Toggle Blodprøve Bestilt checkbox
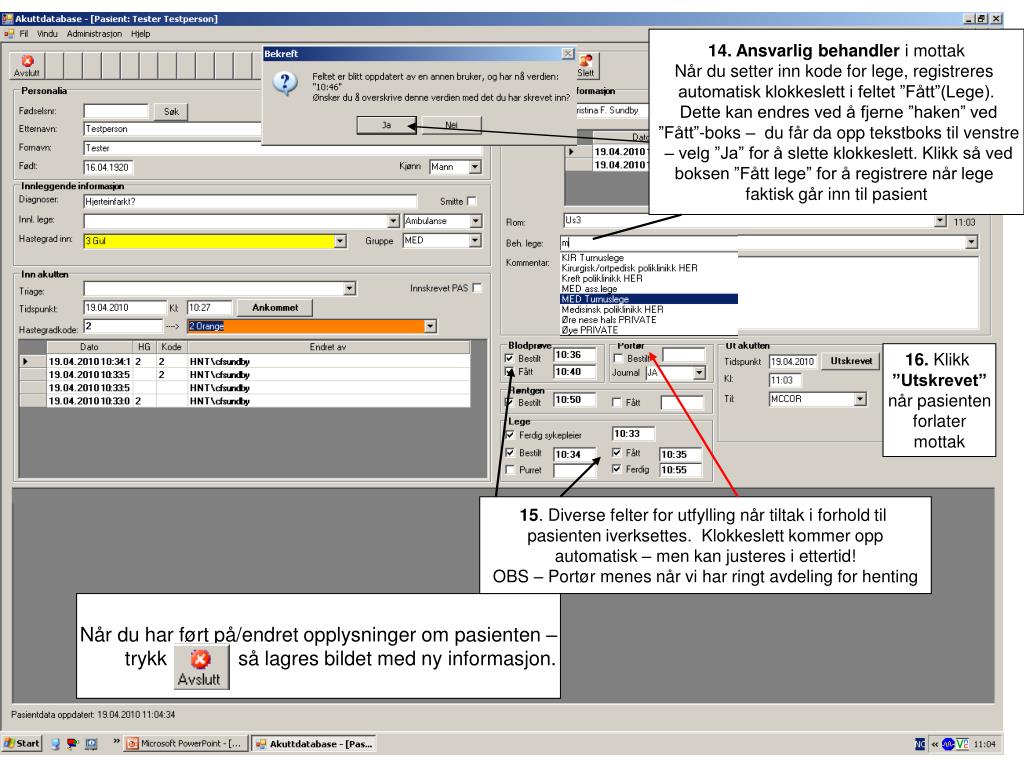Screen dimensions: 1024x768 (509, 358)
